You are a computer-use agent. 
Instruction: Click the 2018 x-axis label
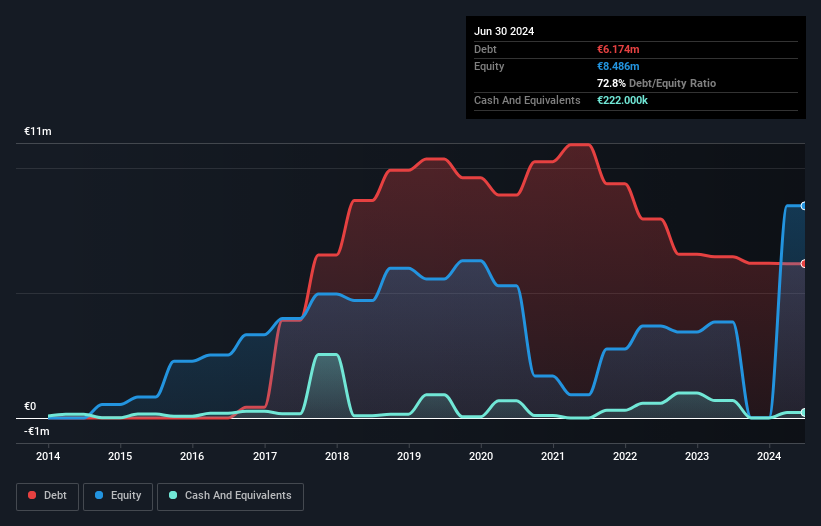pos(337,456)
